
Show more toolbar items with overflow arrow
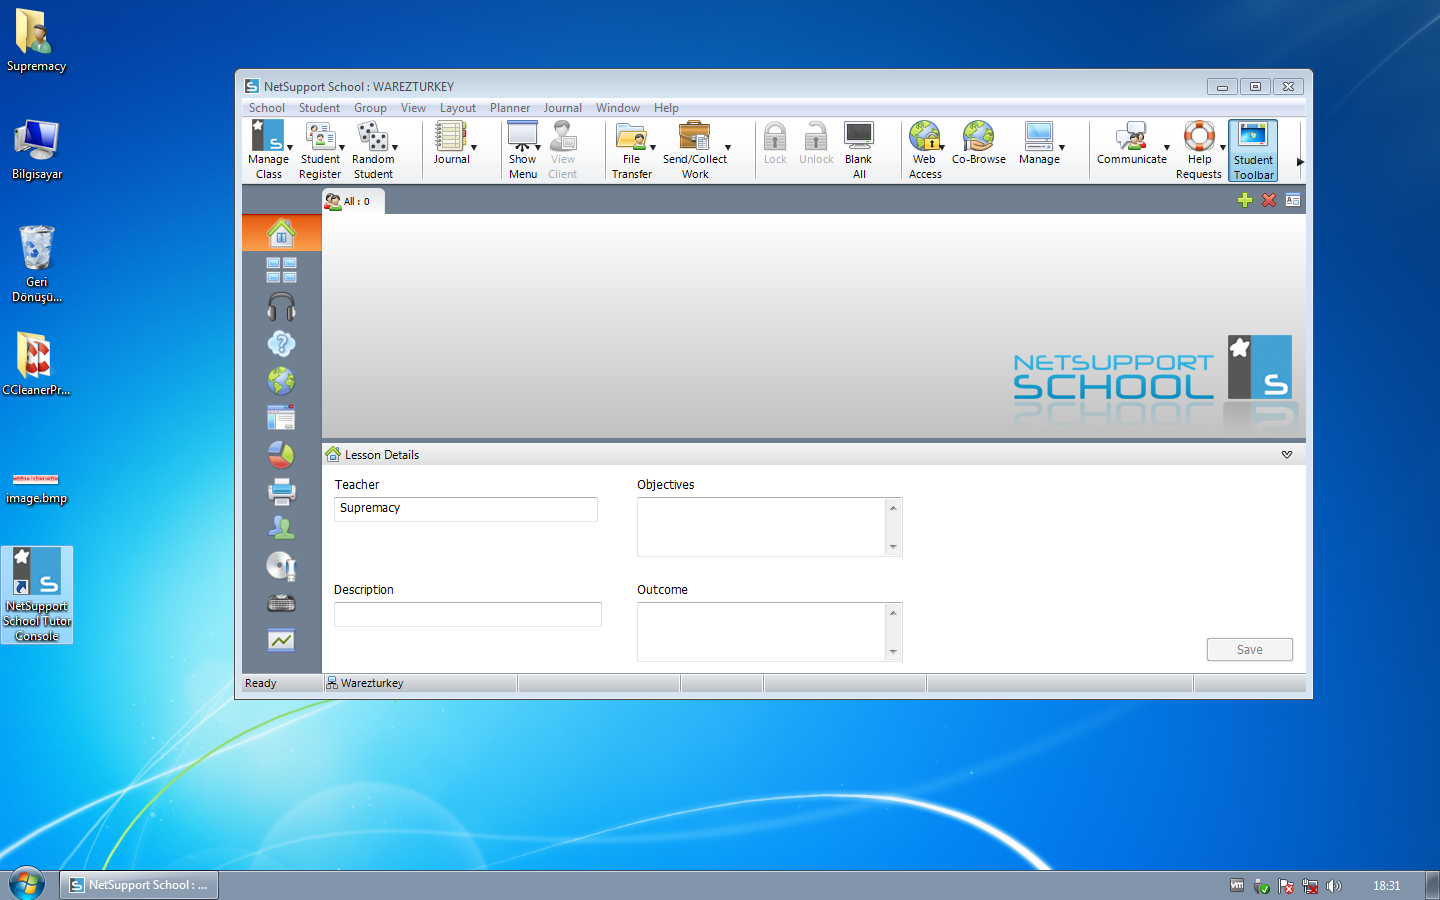pos(1300,161)
